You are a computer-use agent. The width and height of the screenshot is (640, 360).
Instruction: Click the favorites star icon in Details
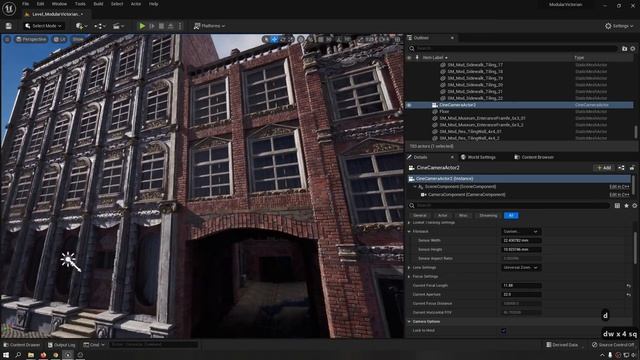pyautogui.click(x=627, y=205)
